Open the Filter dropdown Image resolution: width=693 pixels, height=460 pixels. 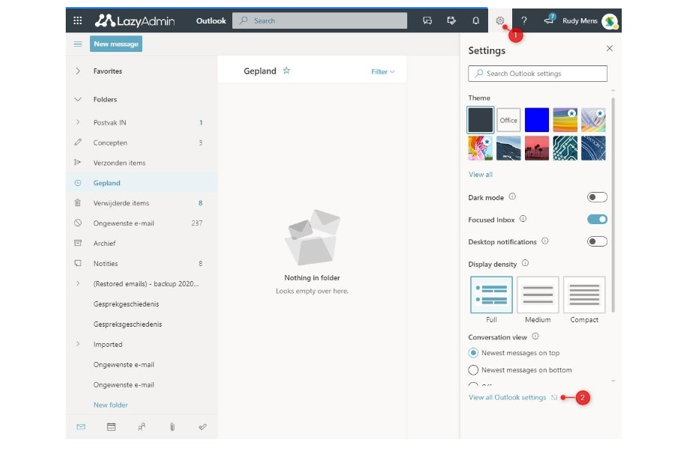tap(383, 72)
